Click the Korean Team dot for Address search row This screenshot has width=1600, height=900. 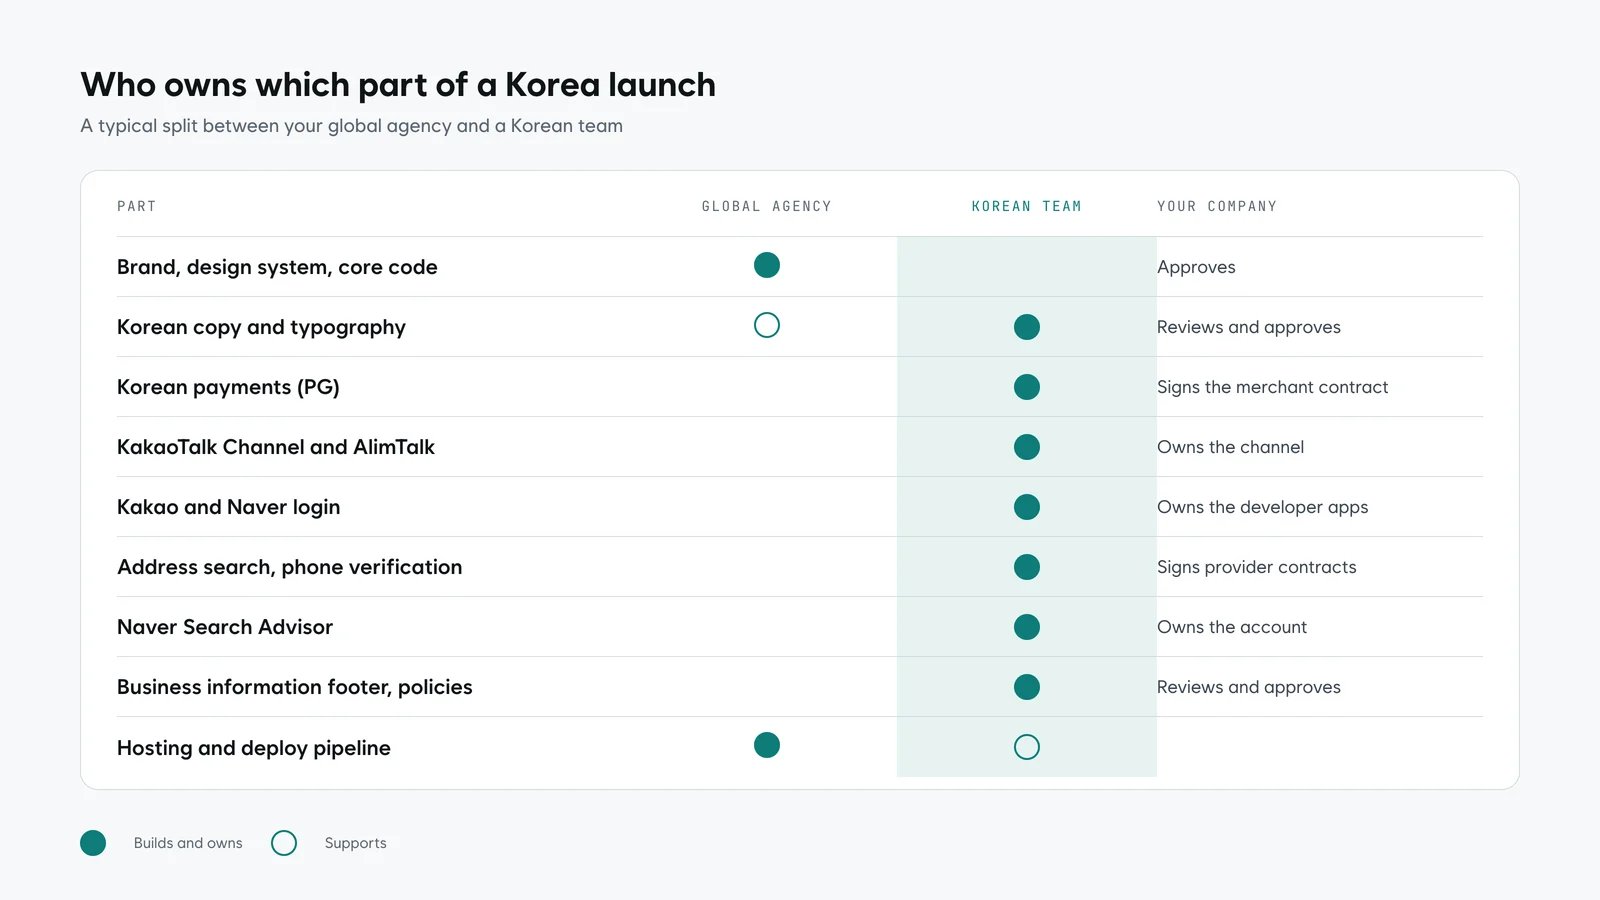tap(1027, 567)
